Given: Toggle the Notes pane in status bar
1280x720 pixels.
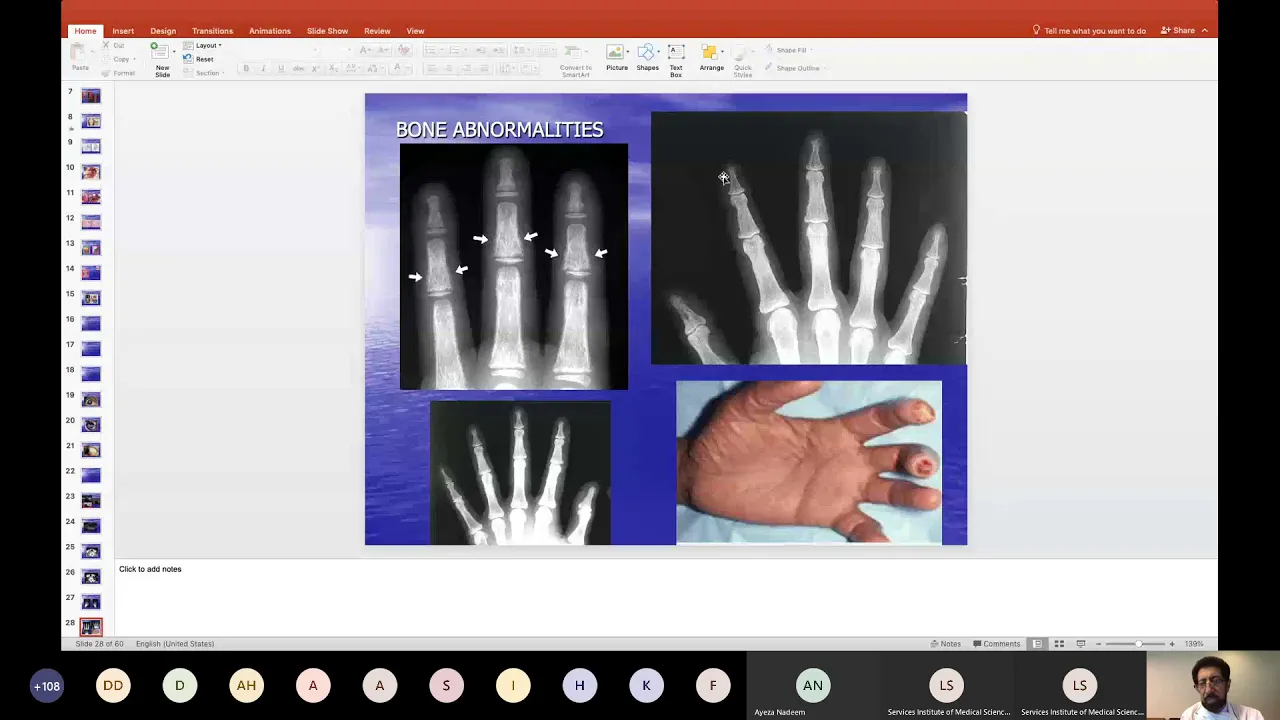Looking at the screenshot, I should tap(945, 644).
